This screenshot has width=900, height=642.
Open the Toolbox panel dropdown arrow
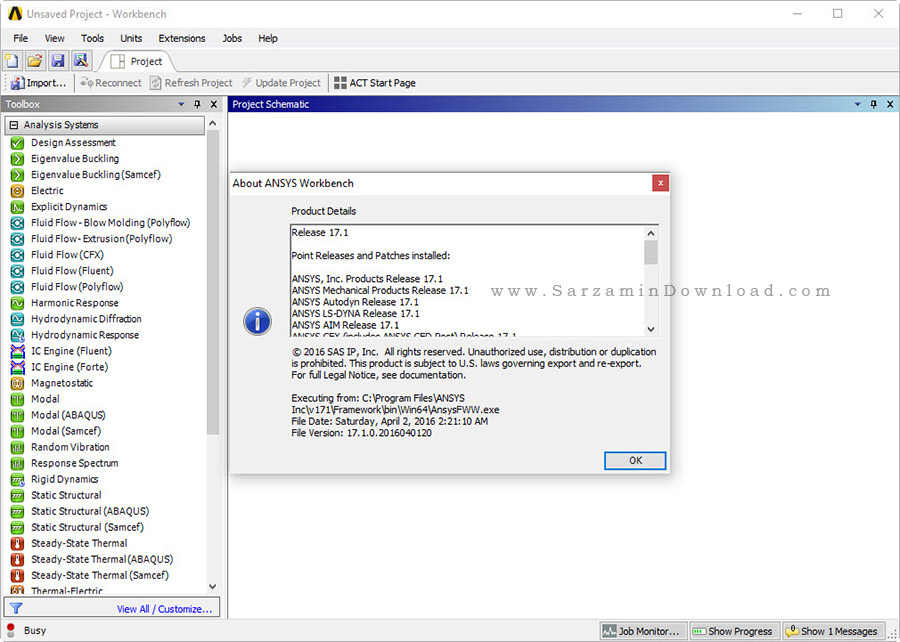point(181,104)
